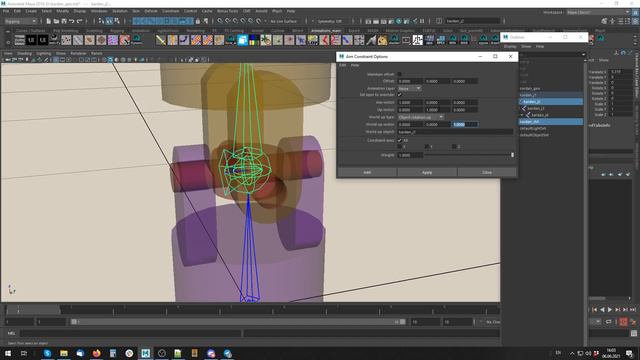Open Animation Layer None dropdown
Image resolution: width=640 pixels, height=360 pixels.
pos(409,88)
